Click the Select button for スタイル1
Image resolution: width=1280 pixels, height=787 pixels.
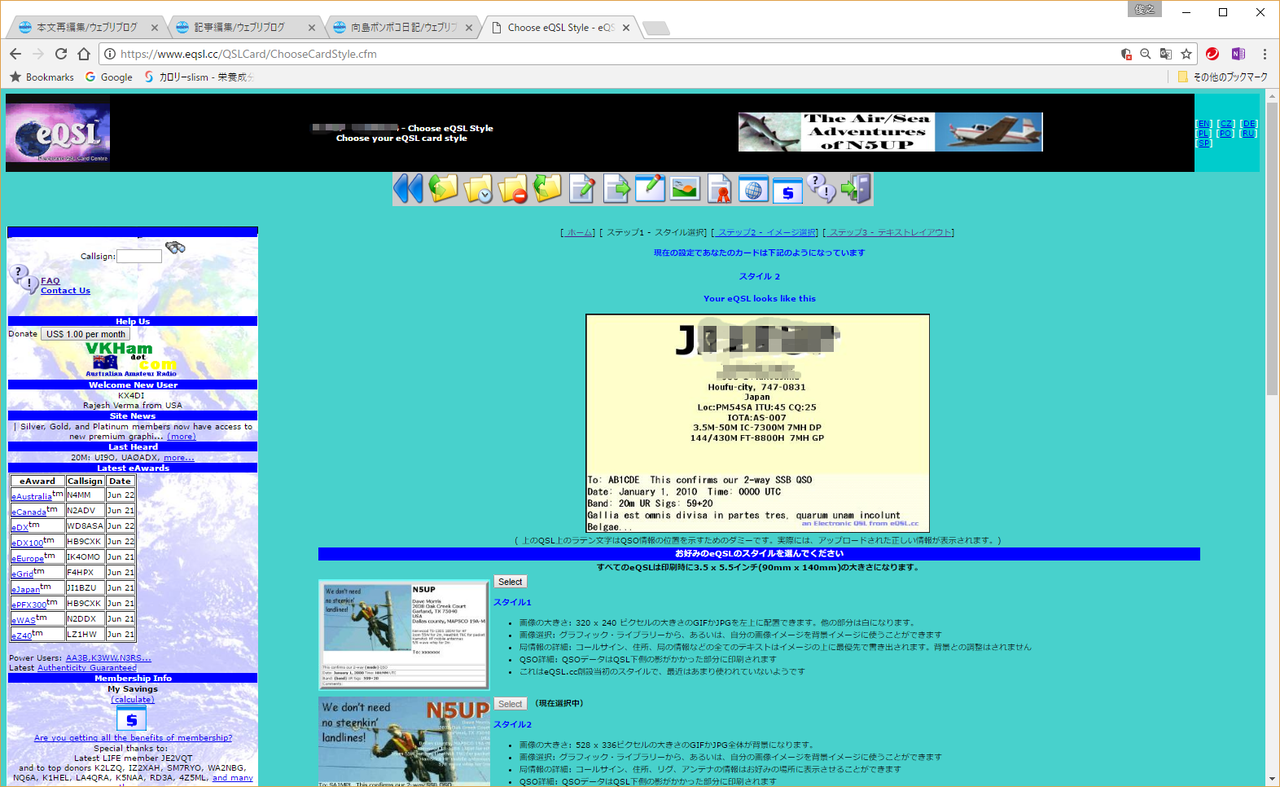tap(510, 582)
